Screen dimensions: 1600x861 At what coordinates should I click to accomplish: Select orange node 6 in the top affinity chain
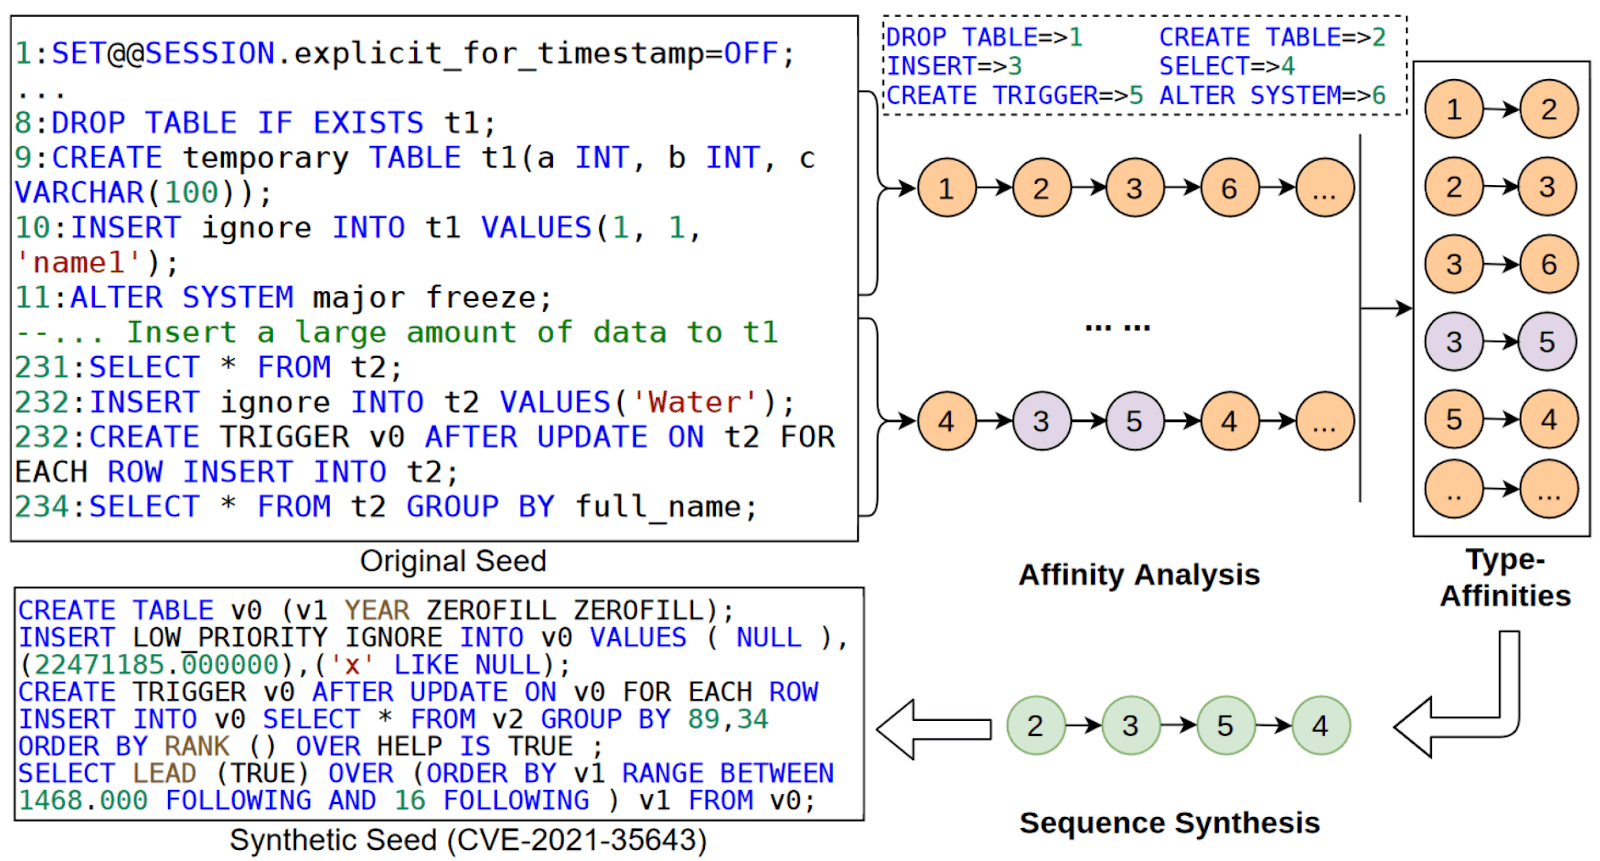coord(1229,188)
